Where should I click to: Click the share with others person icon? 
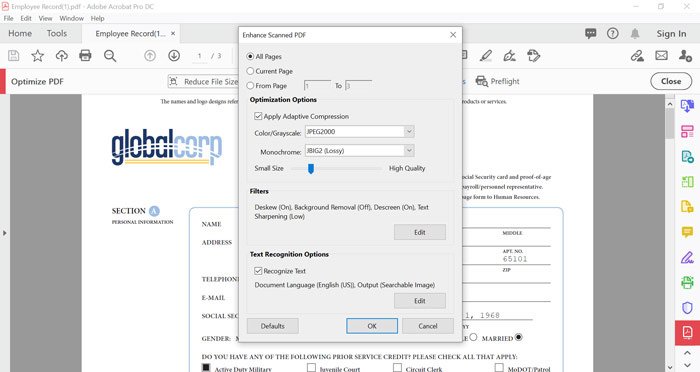[685, 56]
